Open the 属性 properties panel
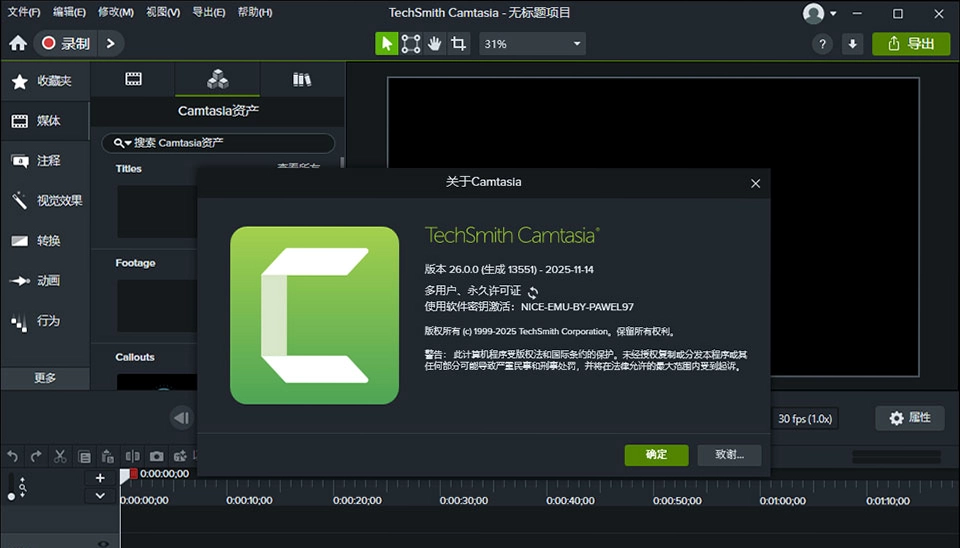This screenshot has width=960, height=548. [x=910, y=418]
